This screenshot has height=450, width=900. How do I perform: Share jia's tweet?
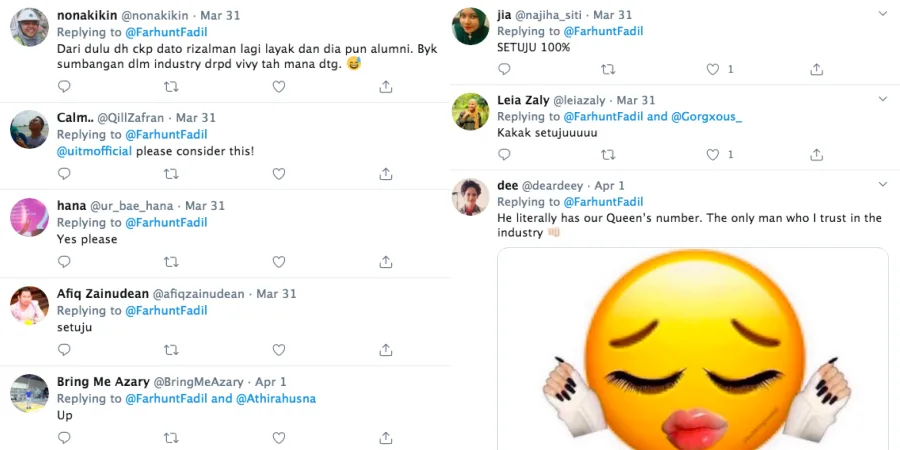[x=817, y=70]
